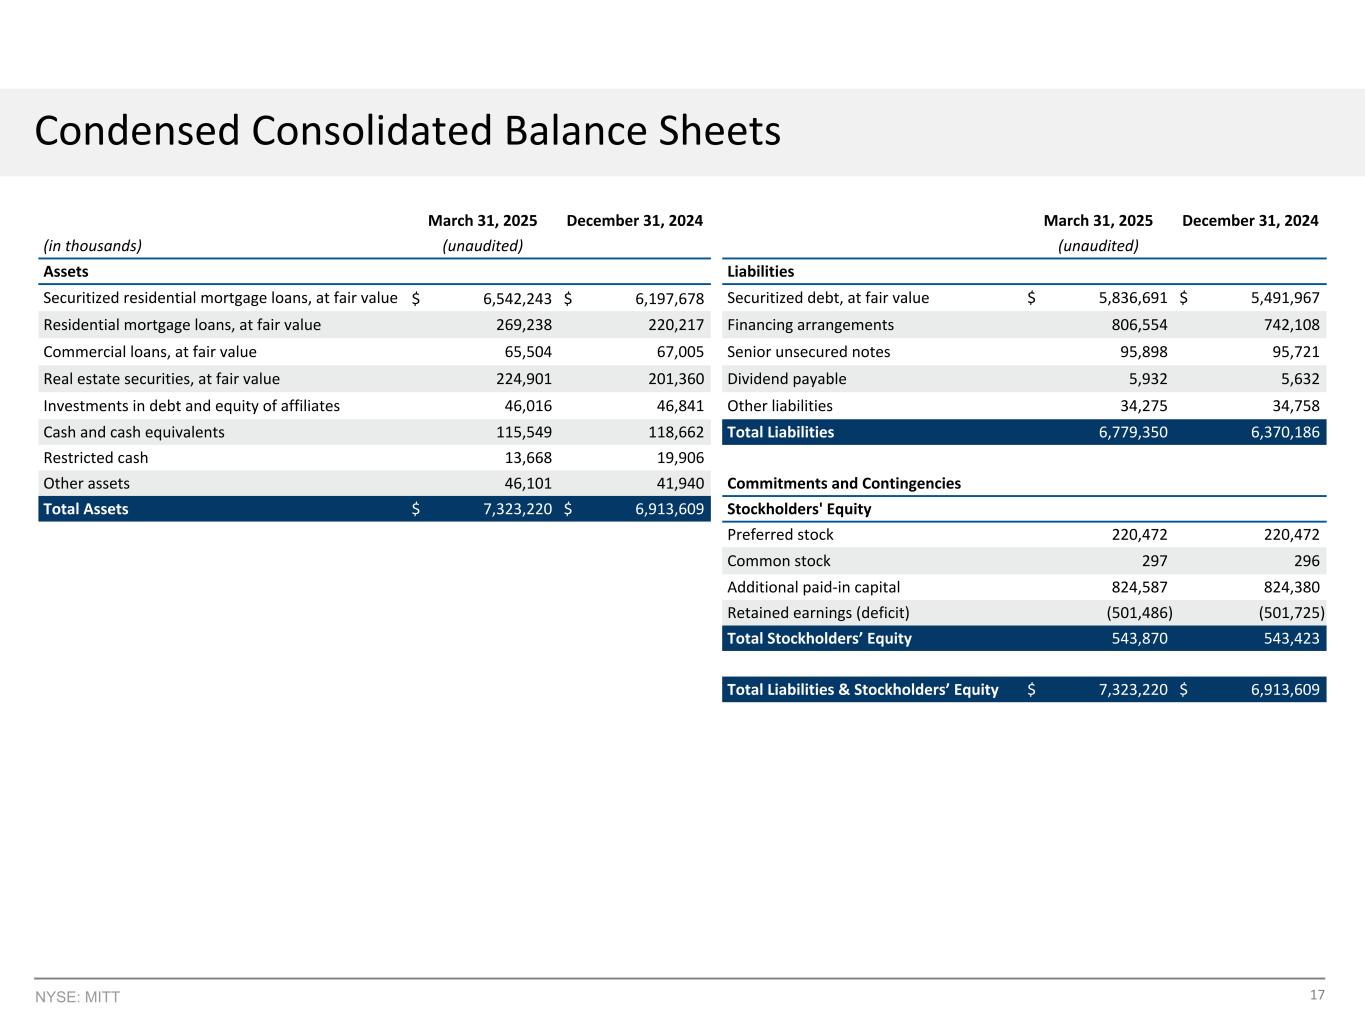The image size is (1365, 1024).
Task: Click the Total Liabilities row label
Action: coord(780,432)
